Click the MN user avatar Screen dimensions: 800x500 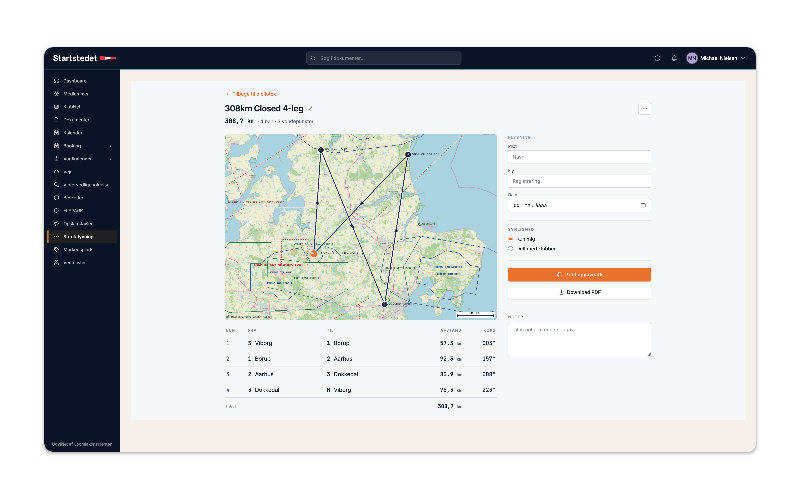(692, 58)
